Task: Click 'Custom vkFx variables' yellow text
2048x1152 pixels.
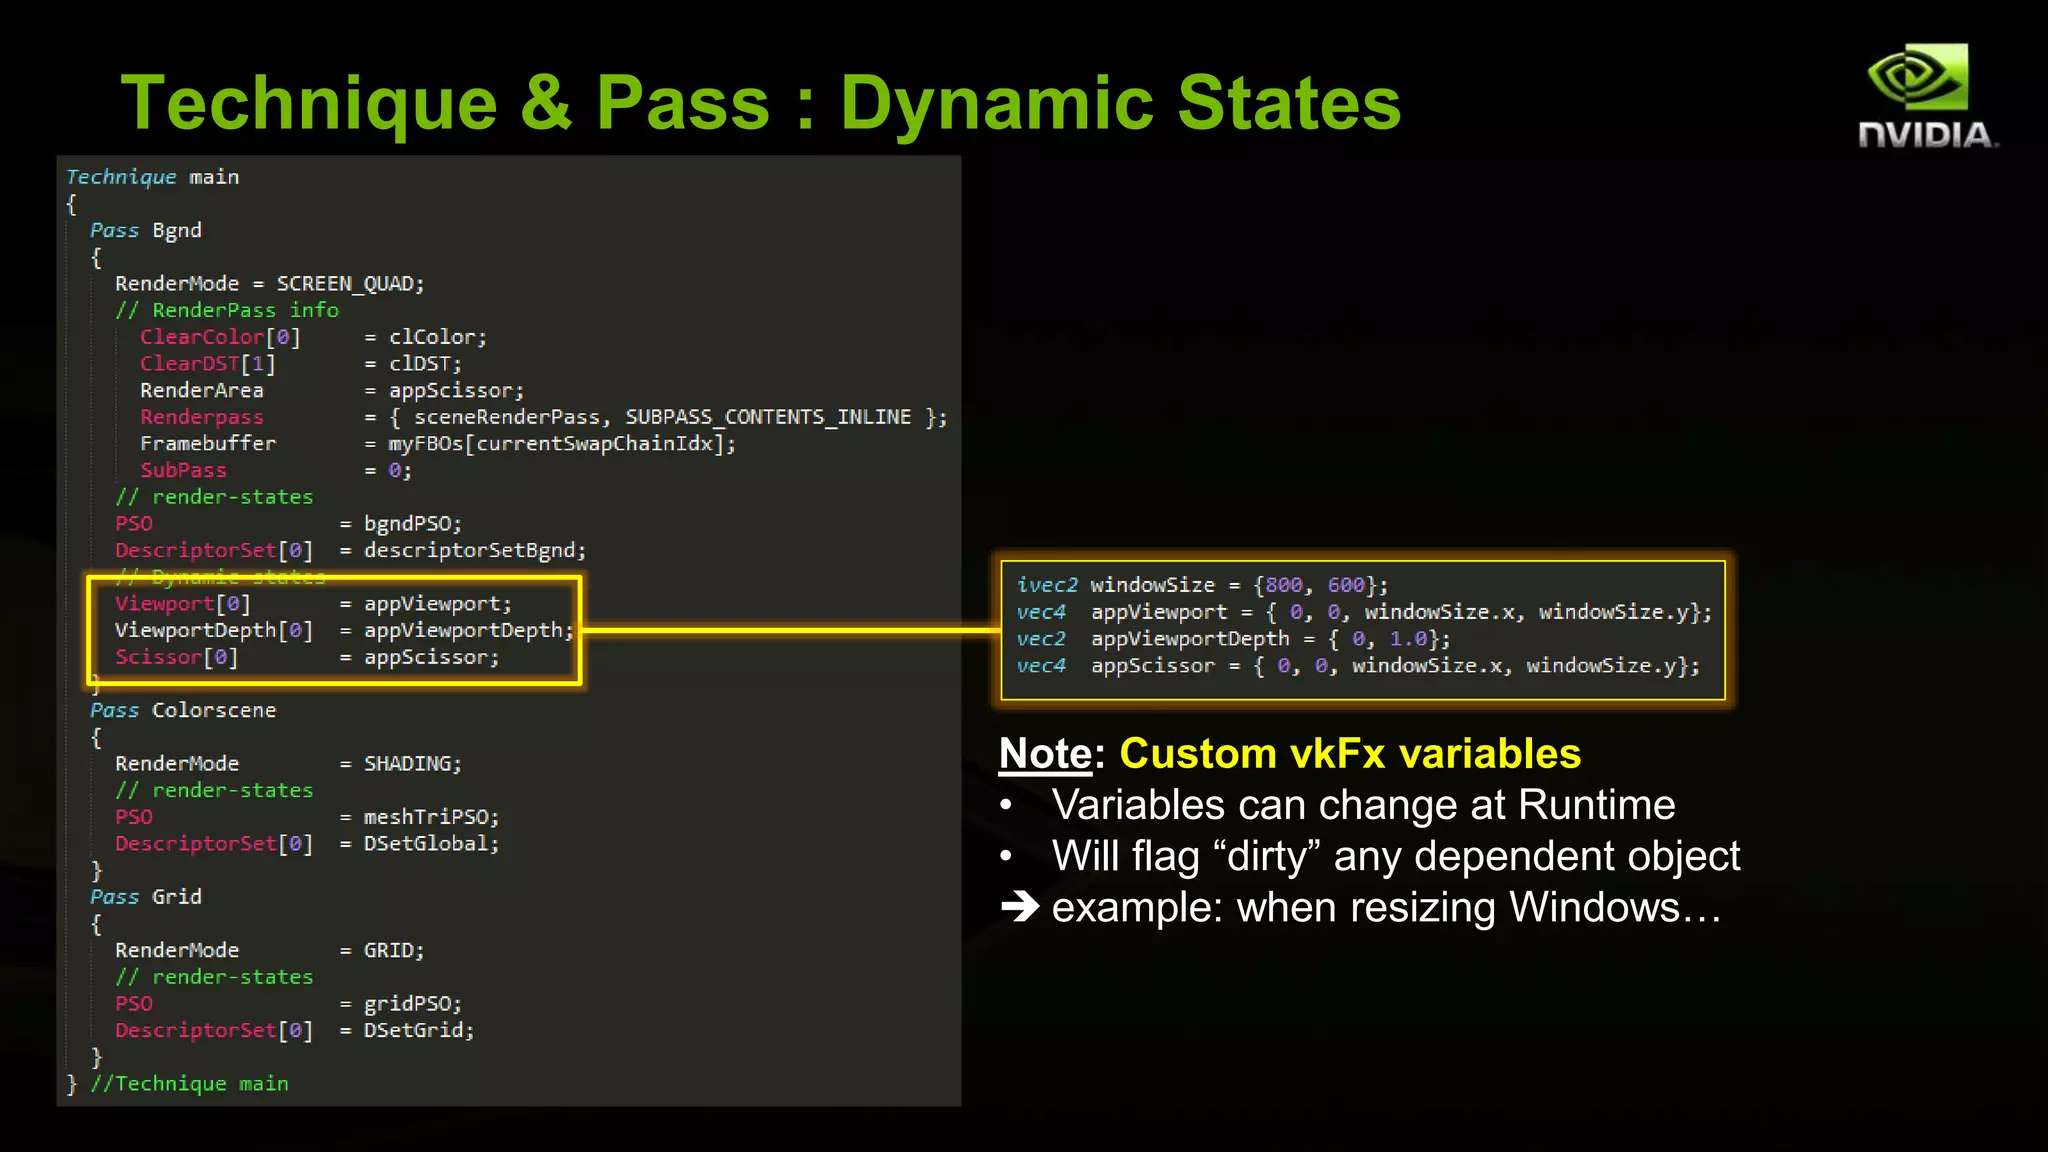Action: tap(1350, 754)
